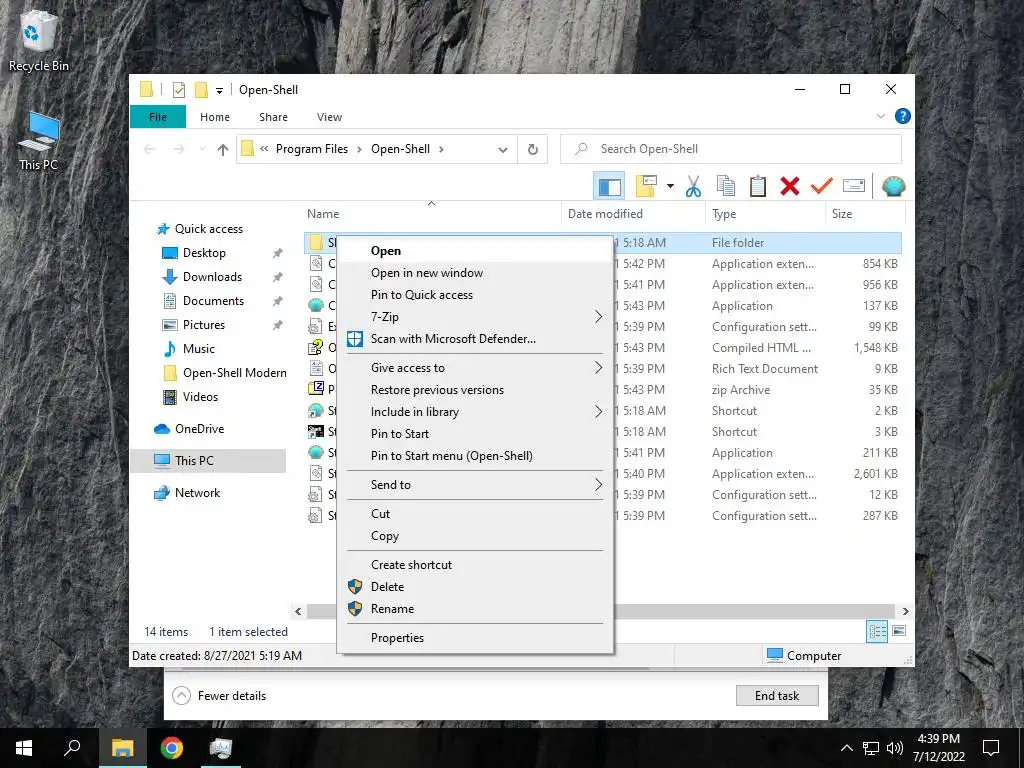Click the Back navigation arrow
Screen dimensions: 1024x768
pyautogui.click(x=149, y=150)
